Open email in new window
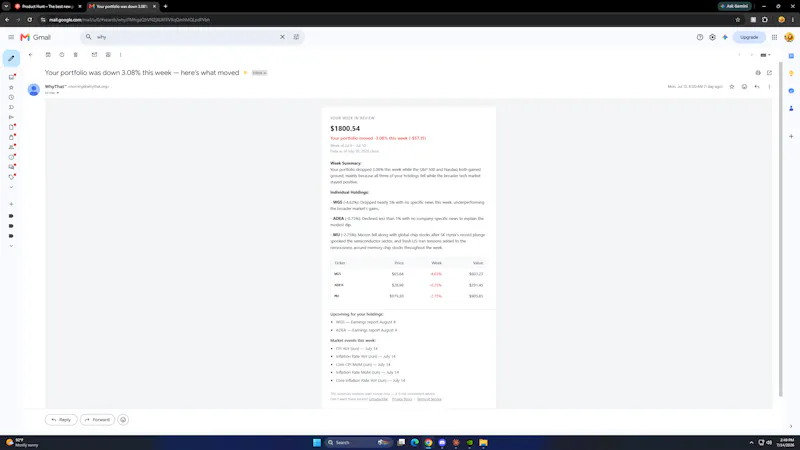800x450 pixels. (769, 73)
